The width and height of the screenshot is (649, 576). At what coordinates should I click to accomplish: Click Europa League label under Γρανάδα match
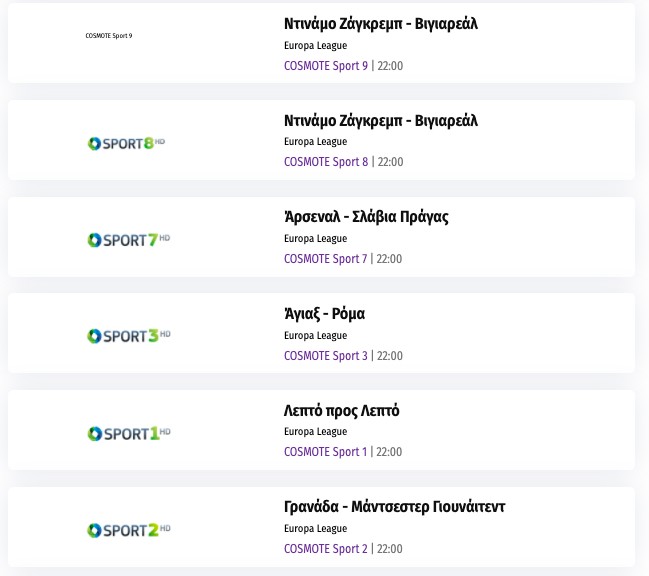[x=315, y=528]
